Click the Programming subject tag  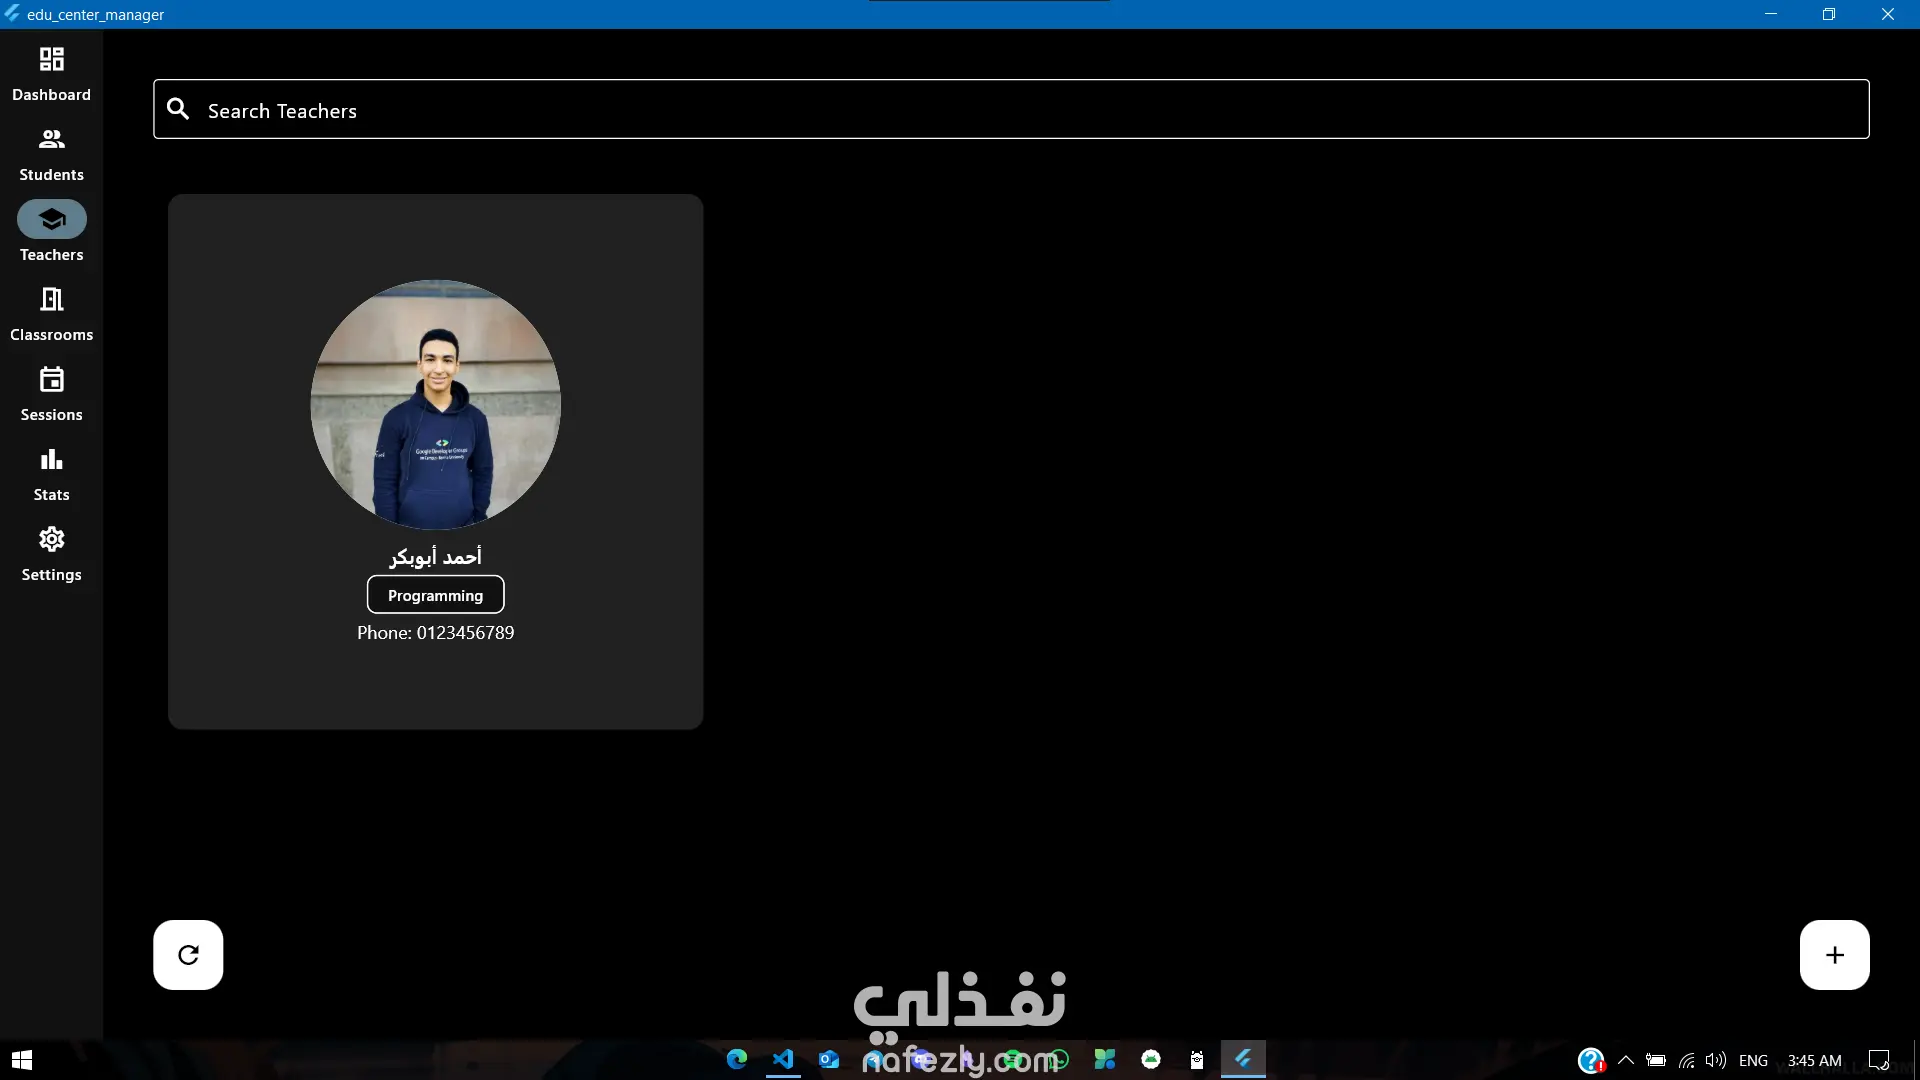(436, 595)
